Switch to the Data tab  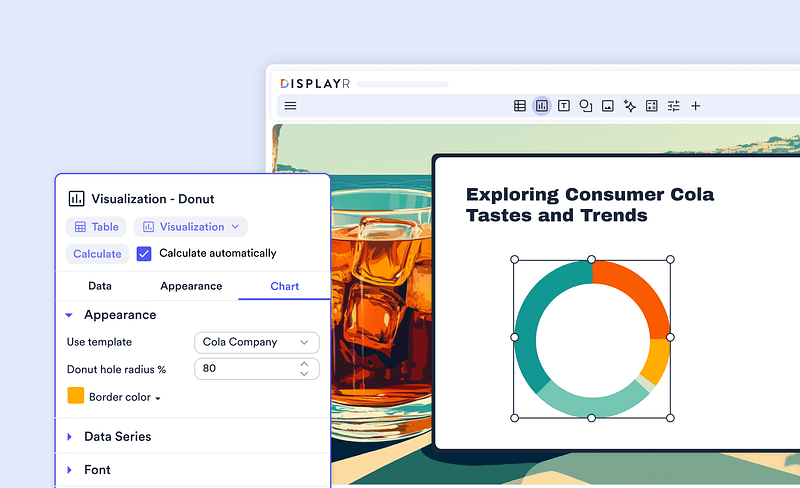[100, 286]
